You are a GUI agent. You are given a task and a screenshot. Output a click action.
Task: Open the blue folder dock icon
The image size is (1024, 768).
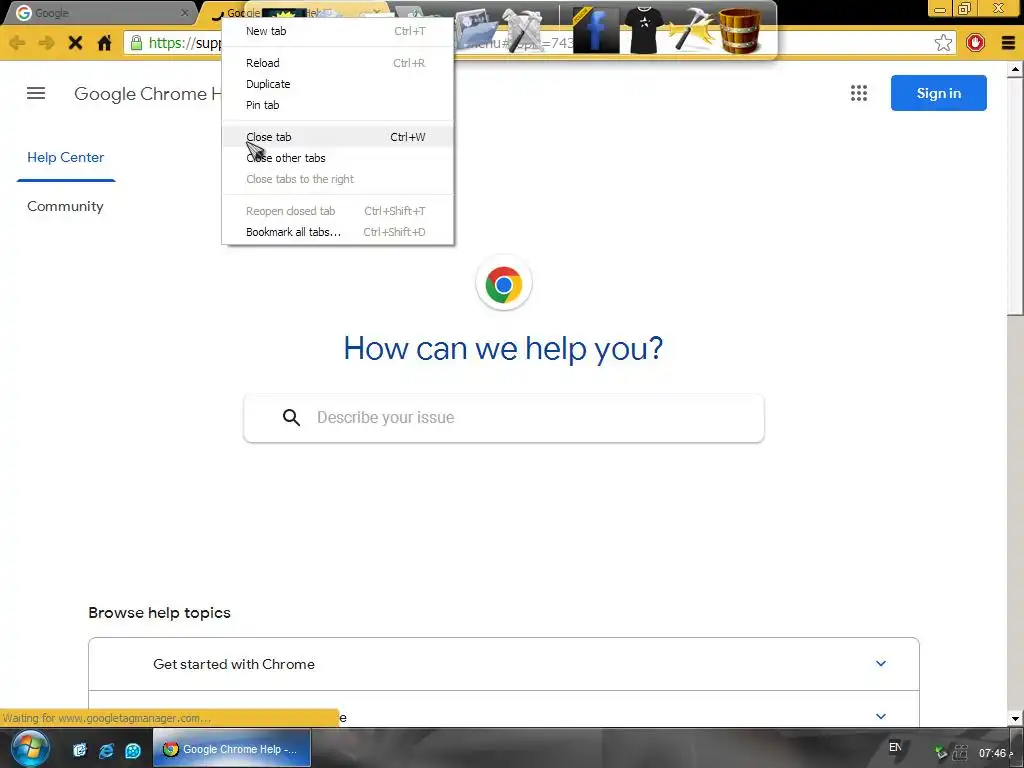click(x=477, y=29)
